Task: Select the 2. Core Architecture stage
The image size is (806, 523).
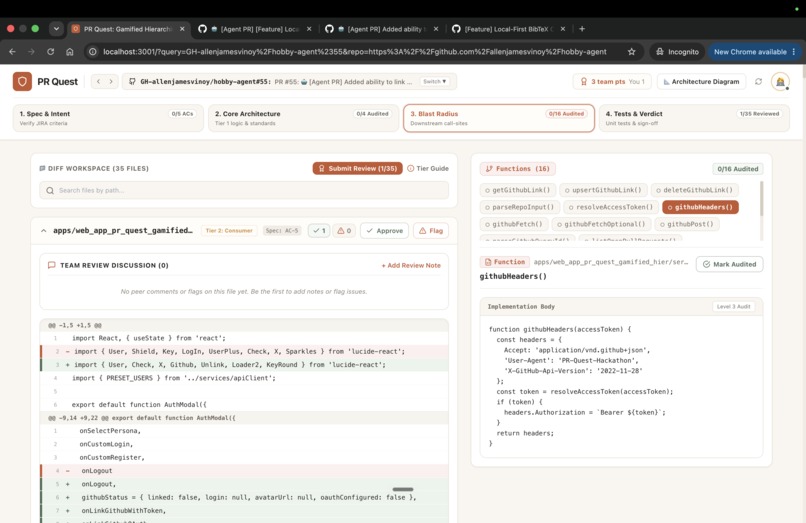Action: (303, 118)
